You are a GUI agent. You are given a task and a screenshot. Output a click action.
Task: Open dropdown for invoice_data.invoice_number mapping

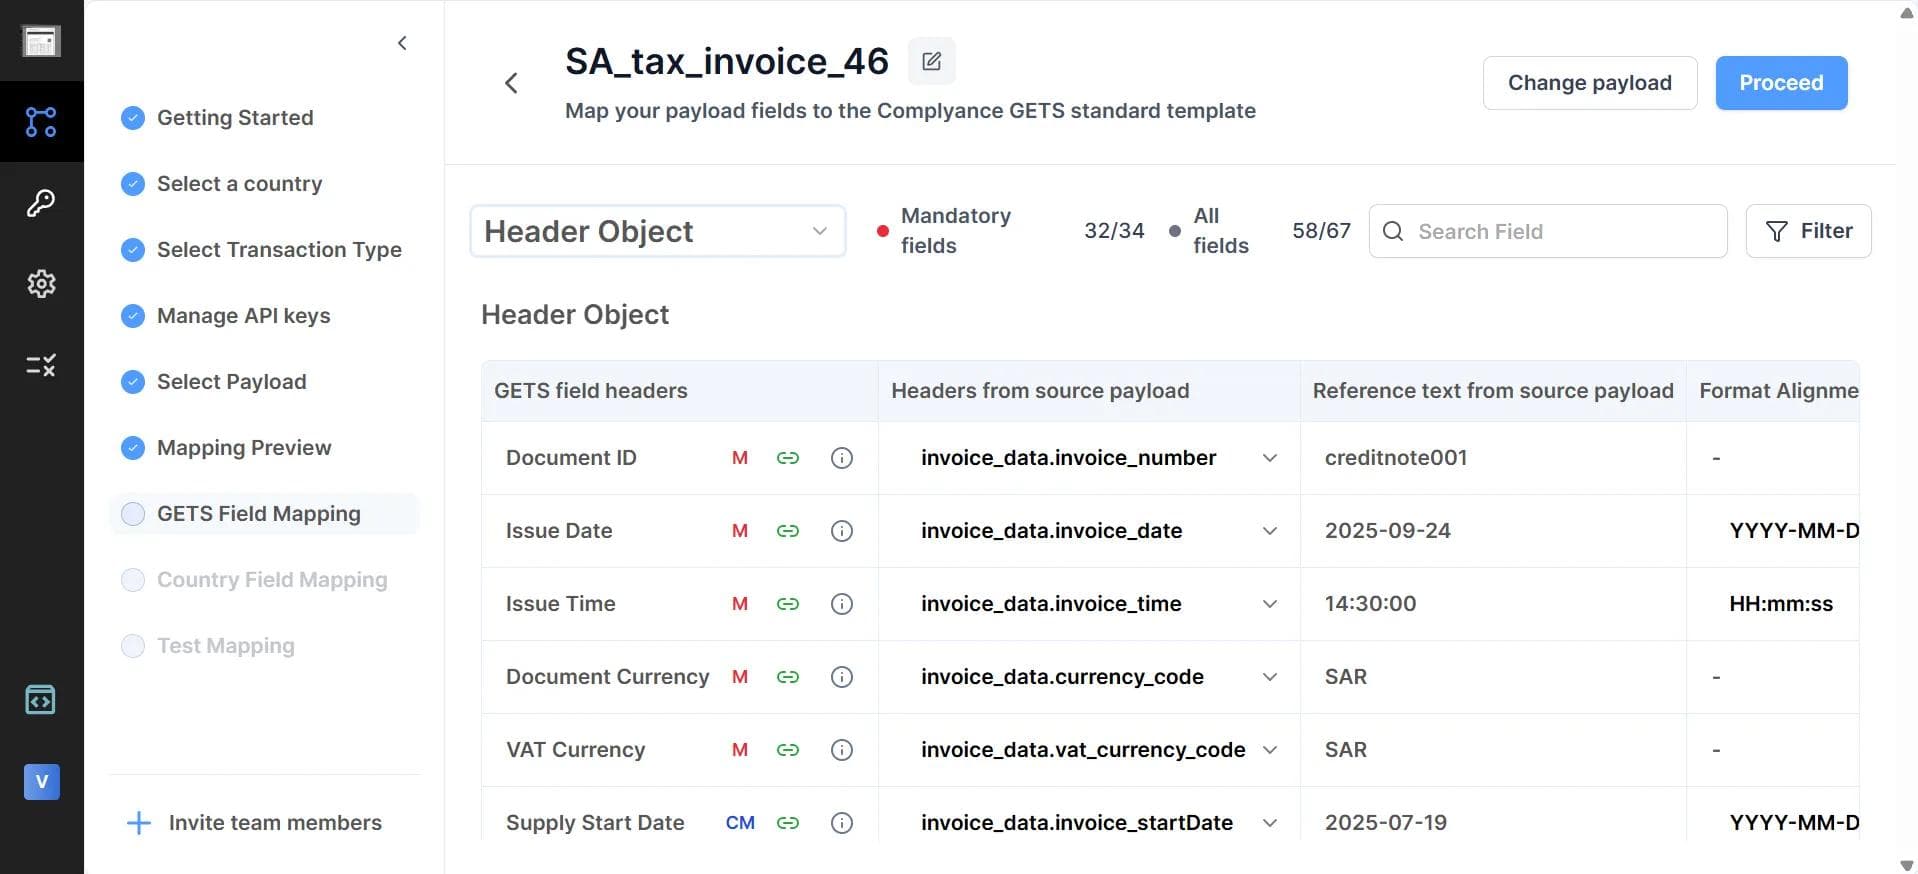pyautogui.click(x=1269, y=458)
